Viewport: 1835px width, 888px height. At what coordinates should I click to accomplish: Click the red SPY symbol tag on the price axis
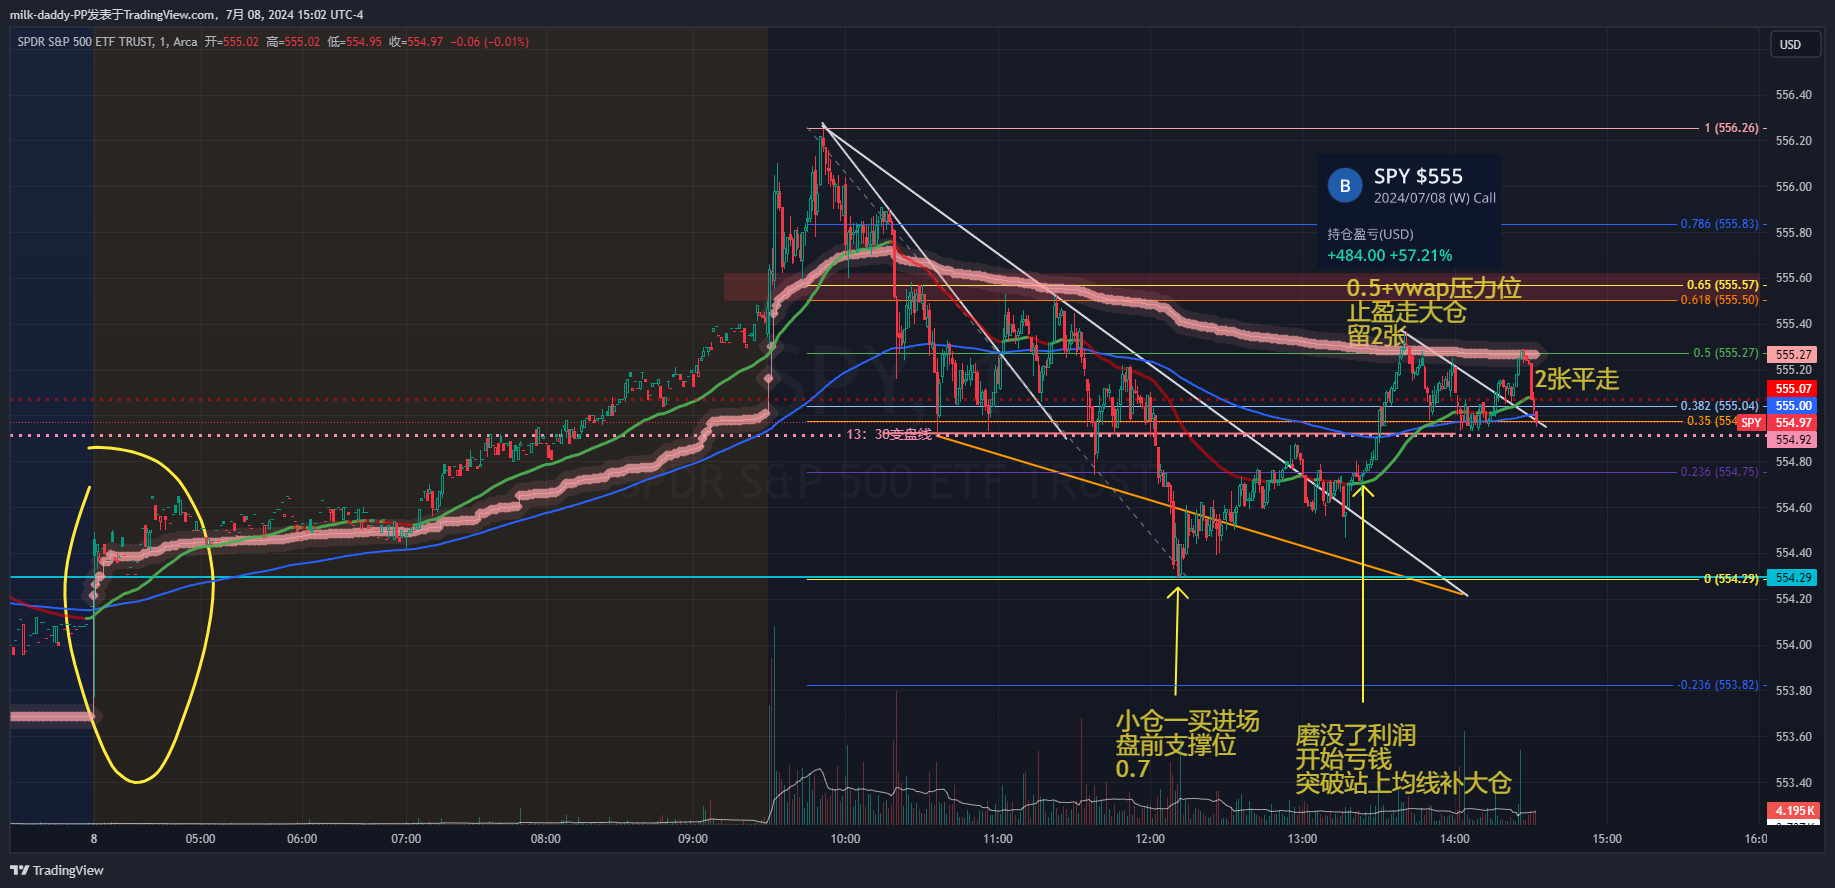click(x=1751, y=423)
